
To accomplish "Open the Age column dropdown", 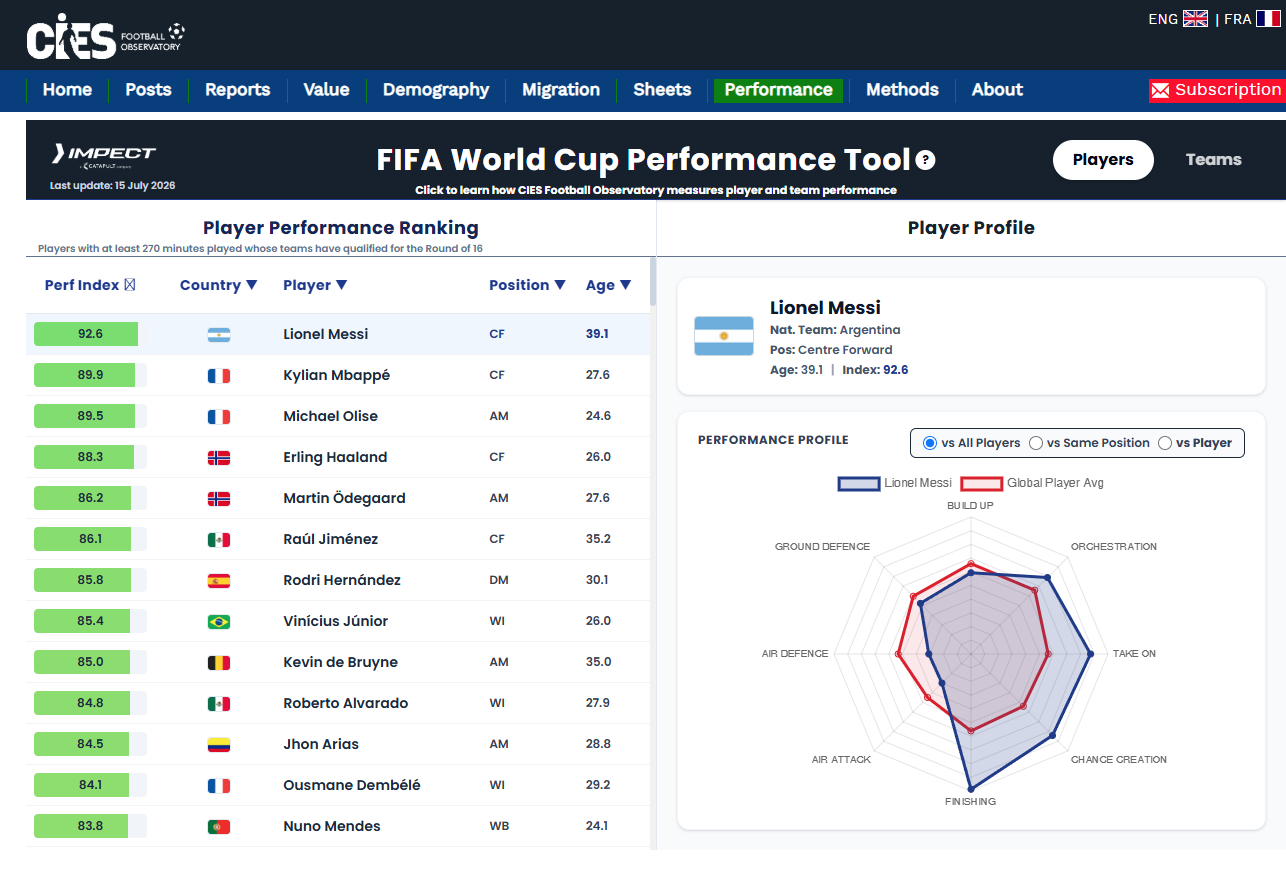I will pyautogui.click(x=626, y=285).
